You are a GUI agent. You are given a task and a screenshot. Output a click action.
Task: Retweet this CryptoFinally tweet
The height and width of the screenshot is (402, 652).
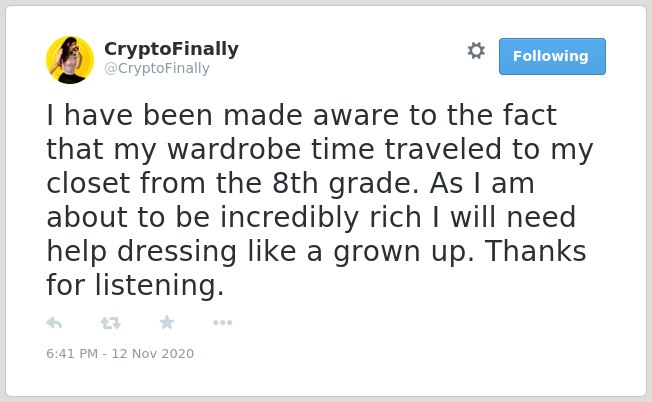(x=111, y=323)
